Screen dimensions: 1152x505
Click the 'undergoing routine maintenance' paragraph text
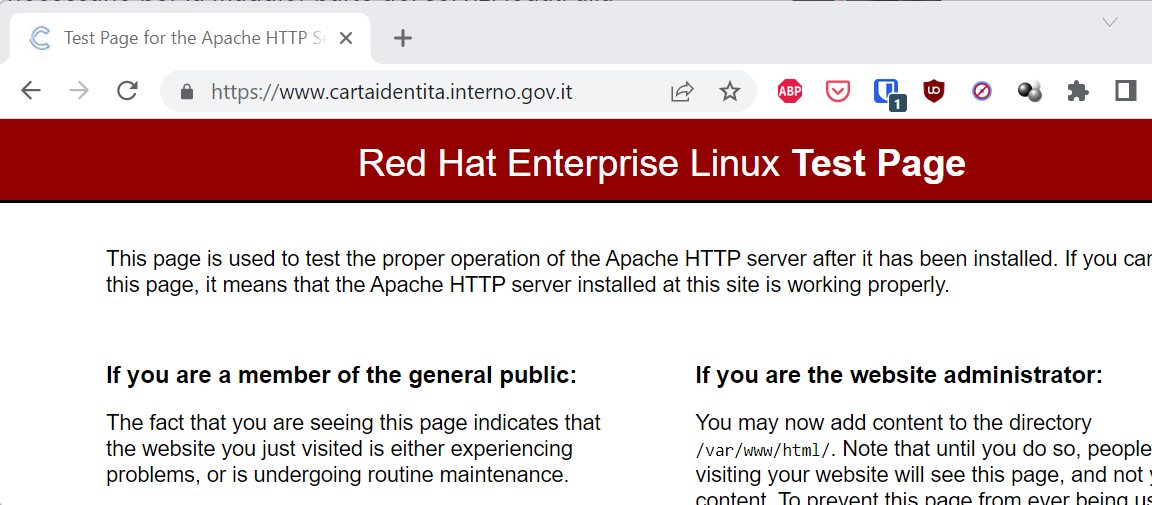pos(353,448)
